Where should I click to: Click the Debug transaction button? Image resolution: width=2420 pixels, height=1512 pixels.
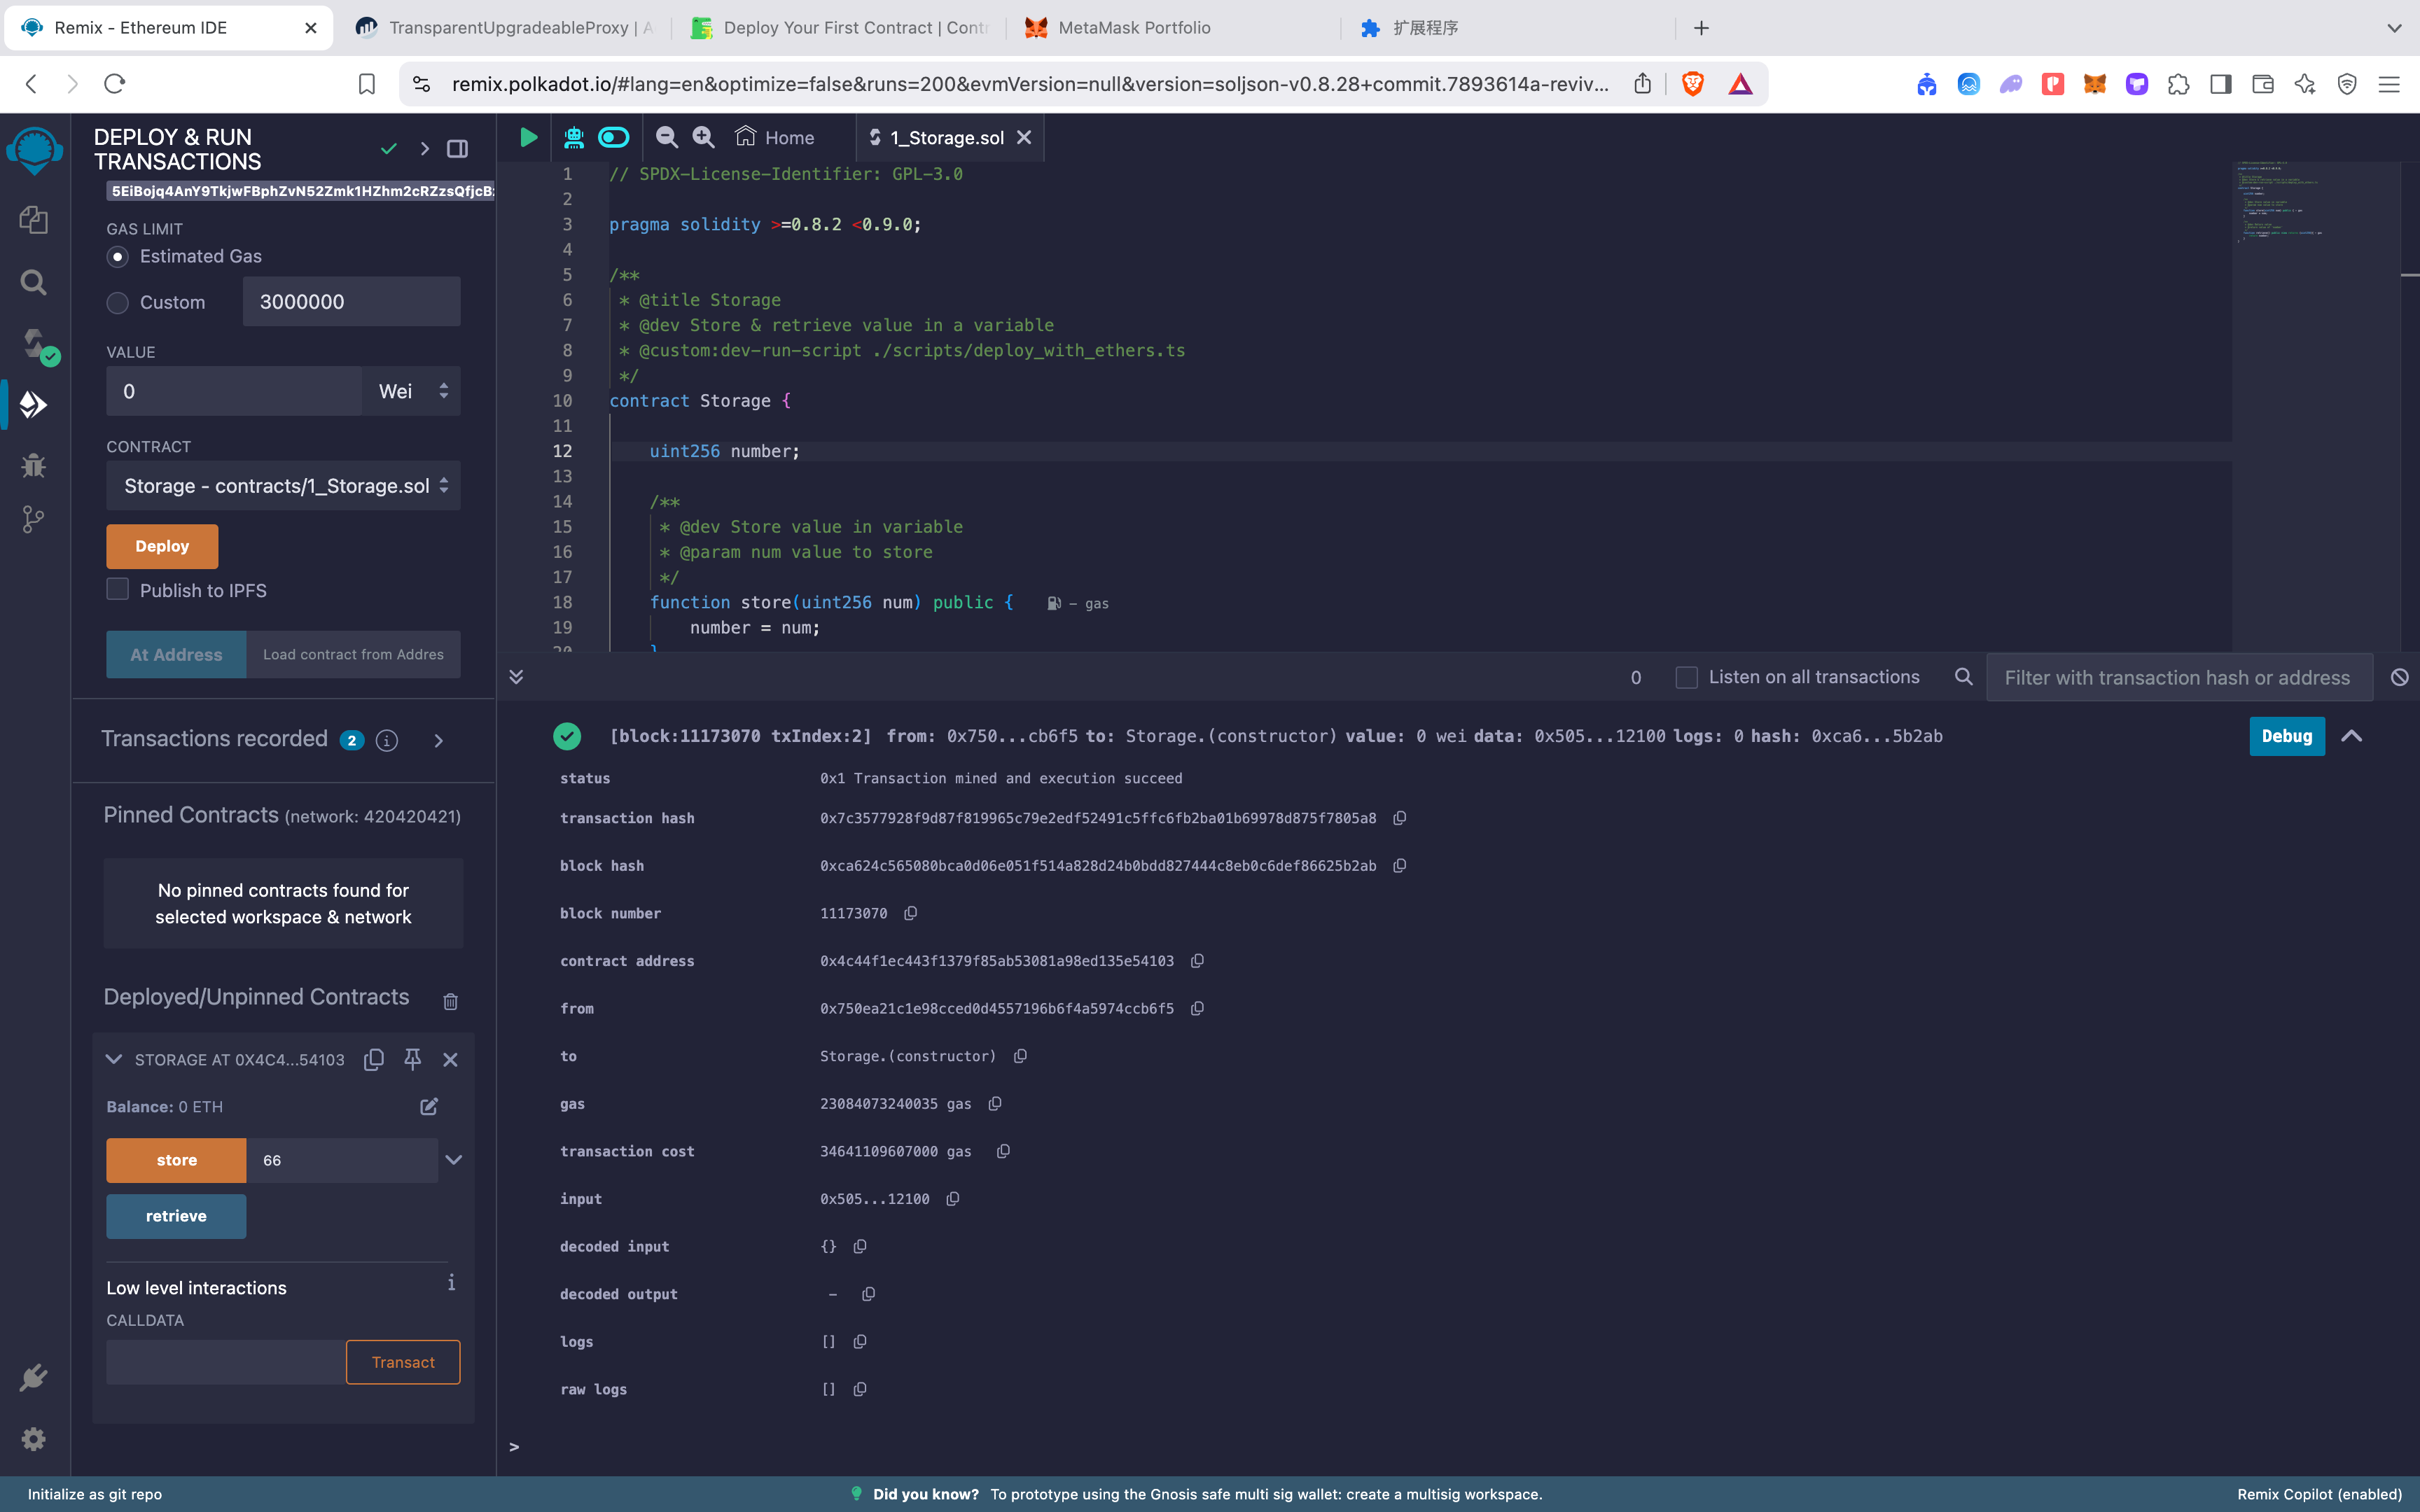click(2287, 736)
